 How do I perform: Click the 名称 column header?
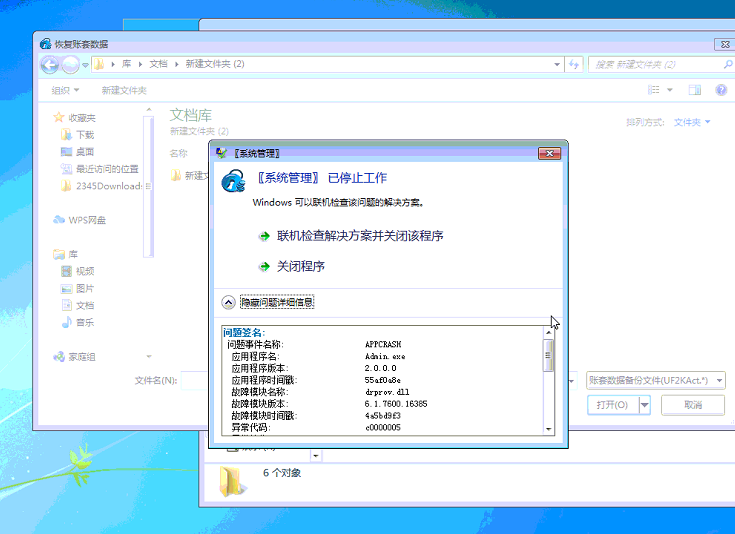coord(179,153)
